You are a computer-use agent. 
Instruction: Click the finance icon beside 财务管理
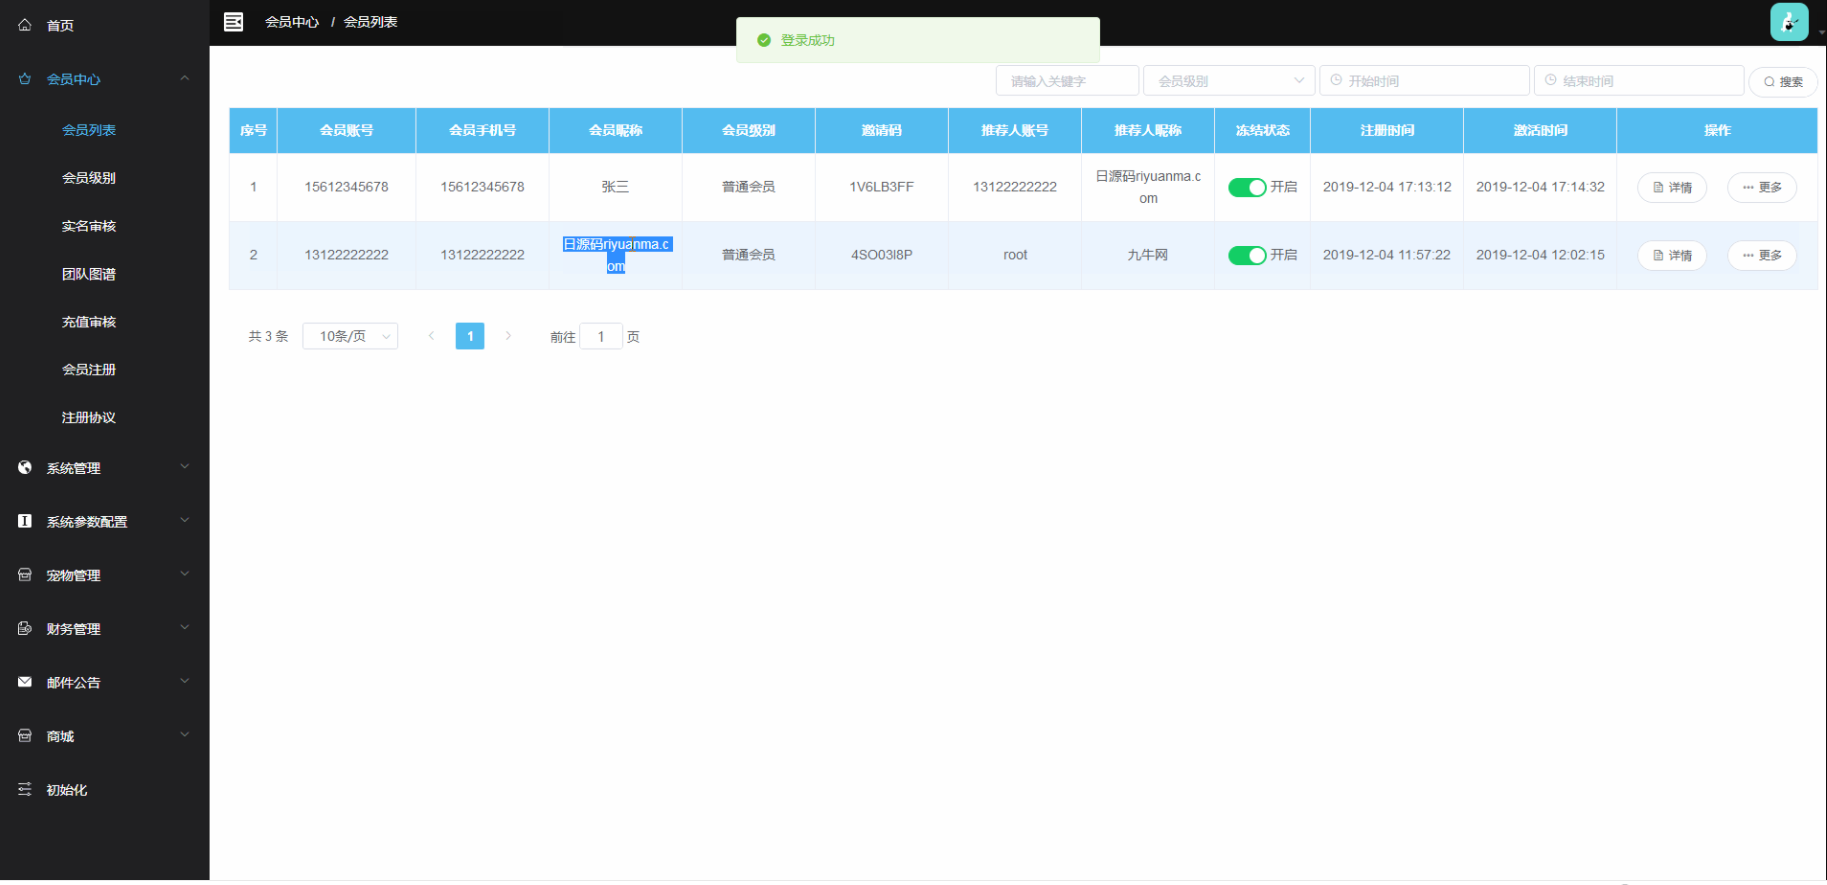click(25, 628)
